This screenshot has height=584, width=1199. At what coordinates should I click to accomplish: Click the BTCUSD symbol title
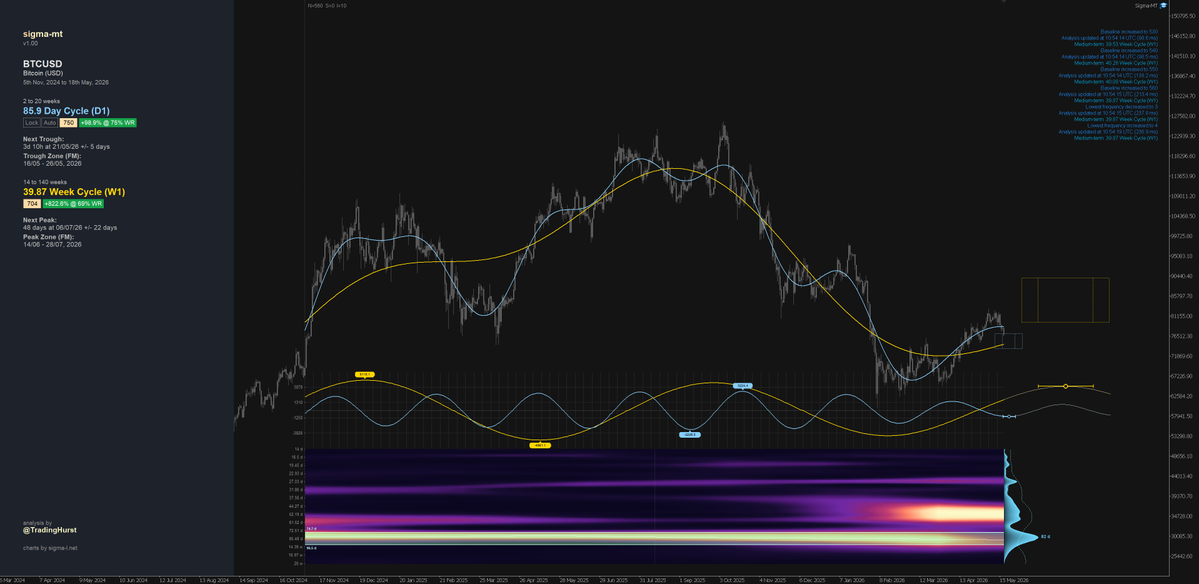pyautogui.click(x=42, y=63)
